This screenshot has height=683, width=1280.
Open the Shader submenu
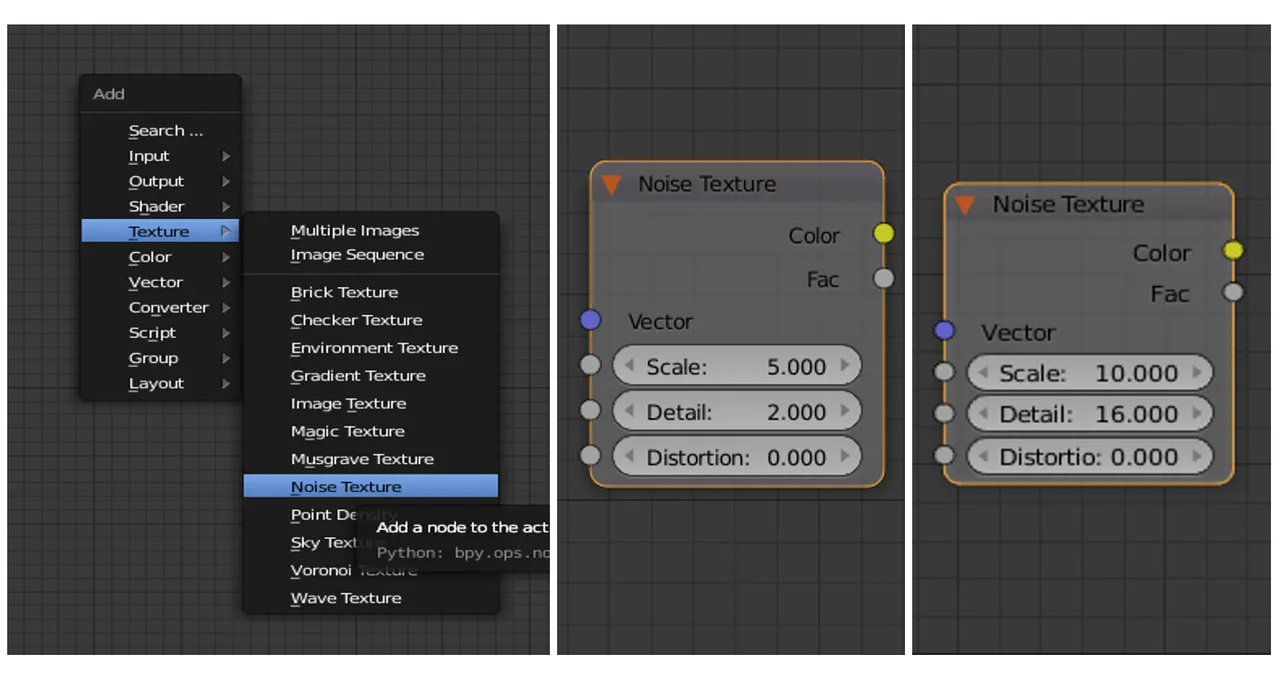tap(160, 206)
